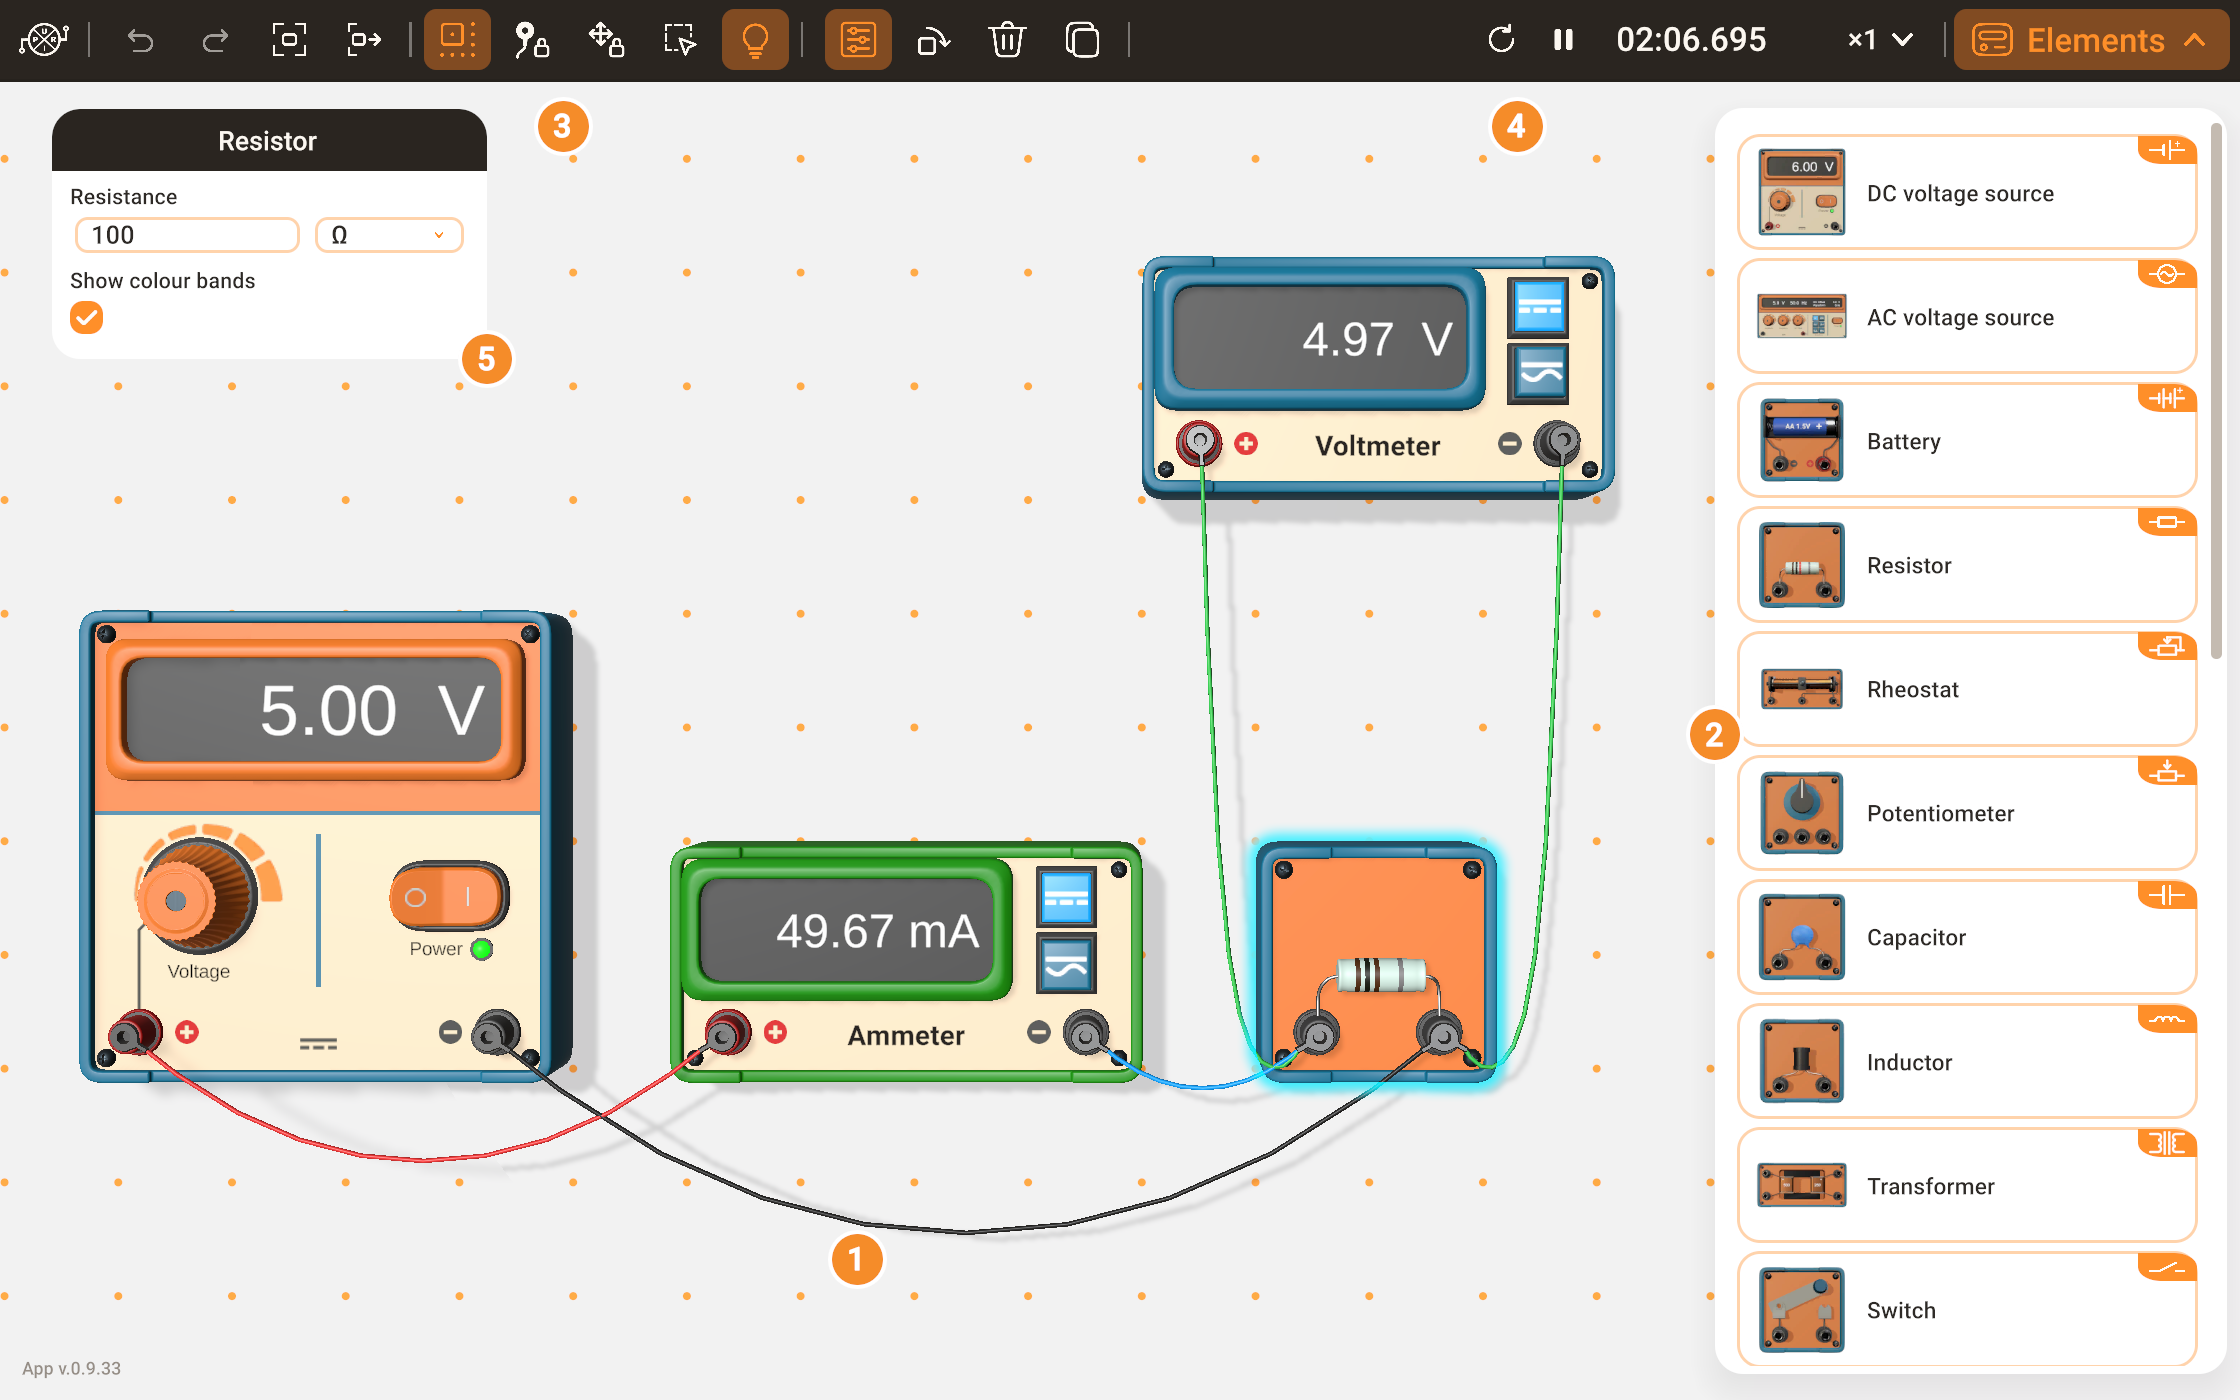Duplicate the selected element
This screenshot has height=1400, width=2240.
(1082, 40)
